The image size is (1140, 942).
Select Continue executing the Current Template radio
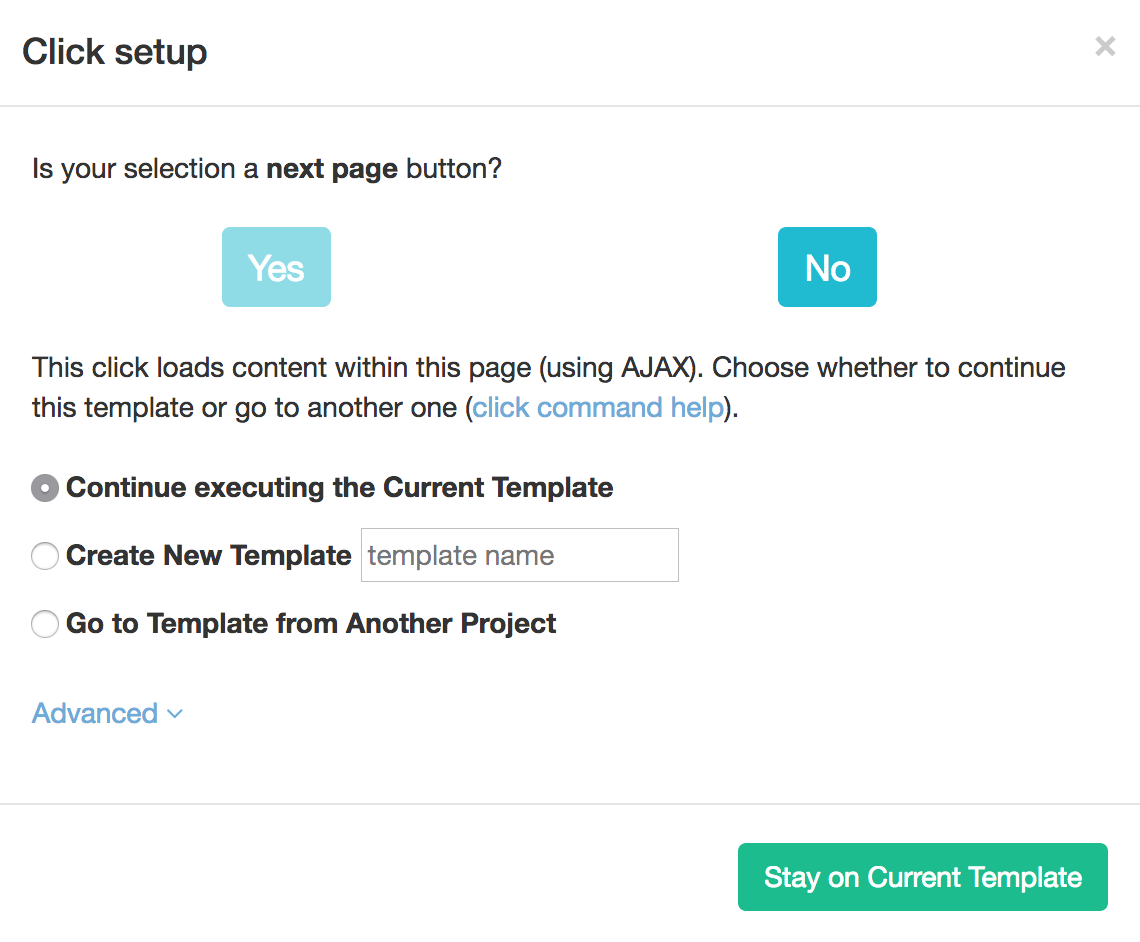pyautogui.click(x=45, y=488)
